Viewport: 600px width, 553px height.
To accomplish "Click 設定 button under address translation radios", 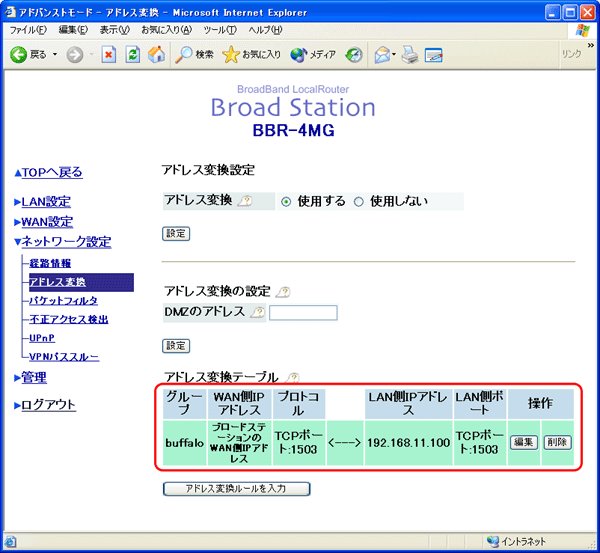I will point(176,233).
